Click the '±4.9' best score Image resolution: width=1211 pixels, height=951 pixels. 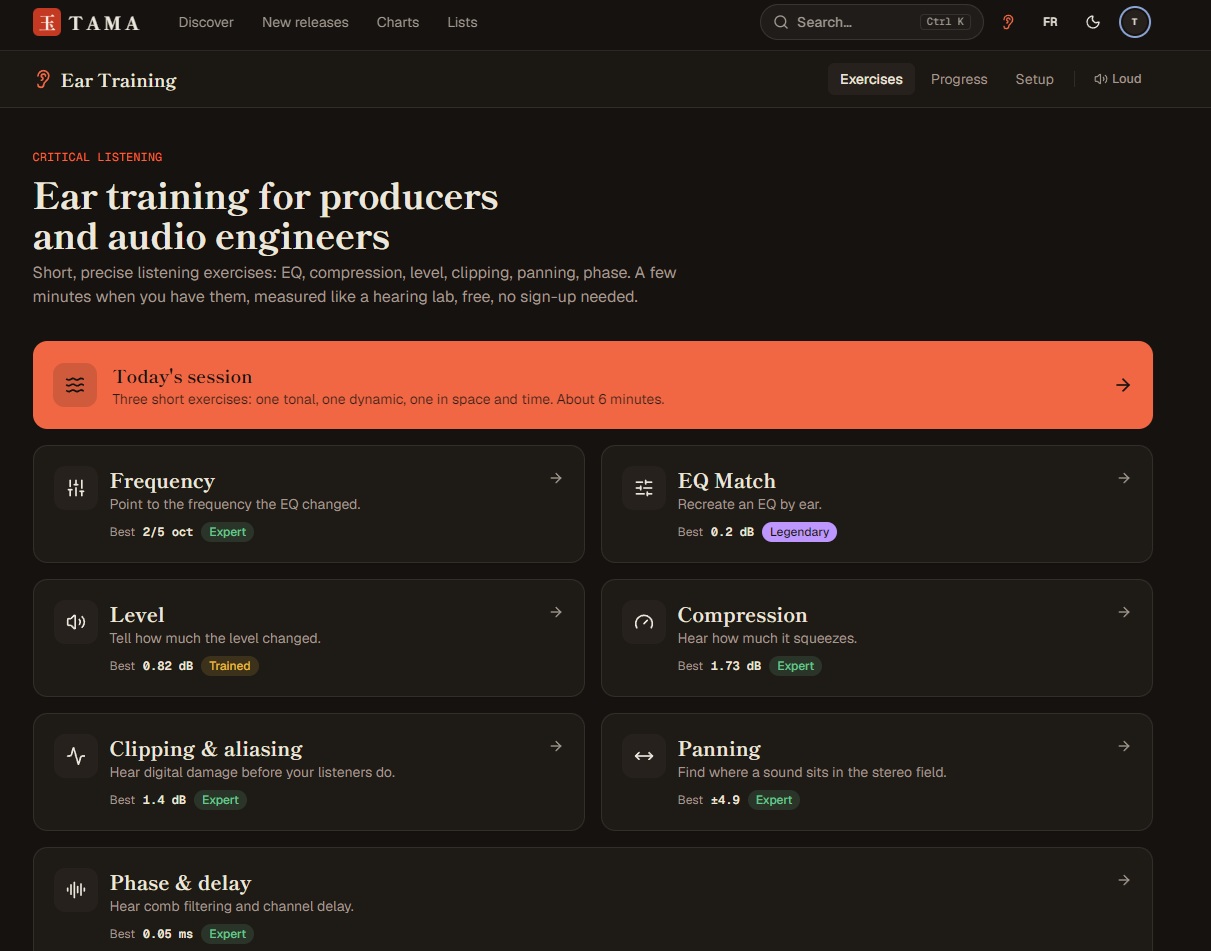pyautogui.click(x=725, y=800)
